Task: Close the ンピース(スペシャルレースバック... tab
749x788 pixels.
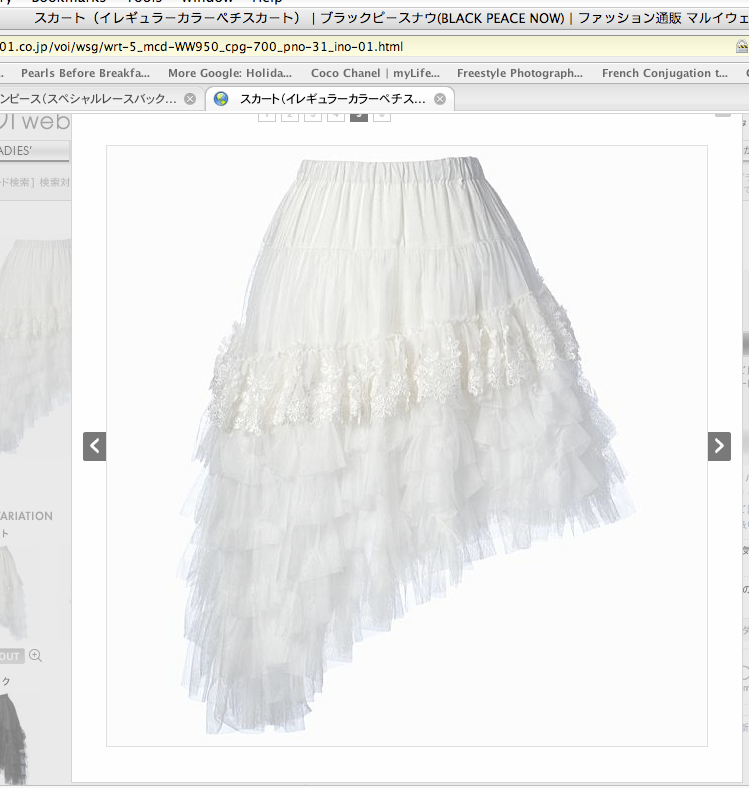Action: point(190,99)
